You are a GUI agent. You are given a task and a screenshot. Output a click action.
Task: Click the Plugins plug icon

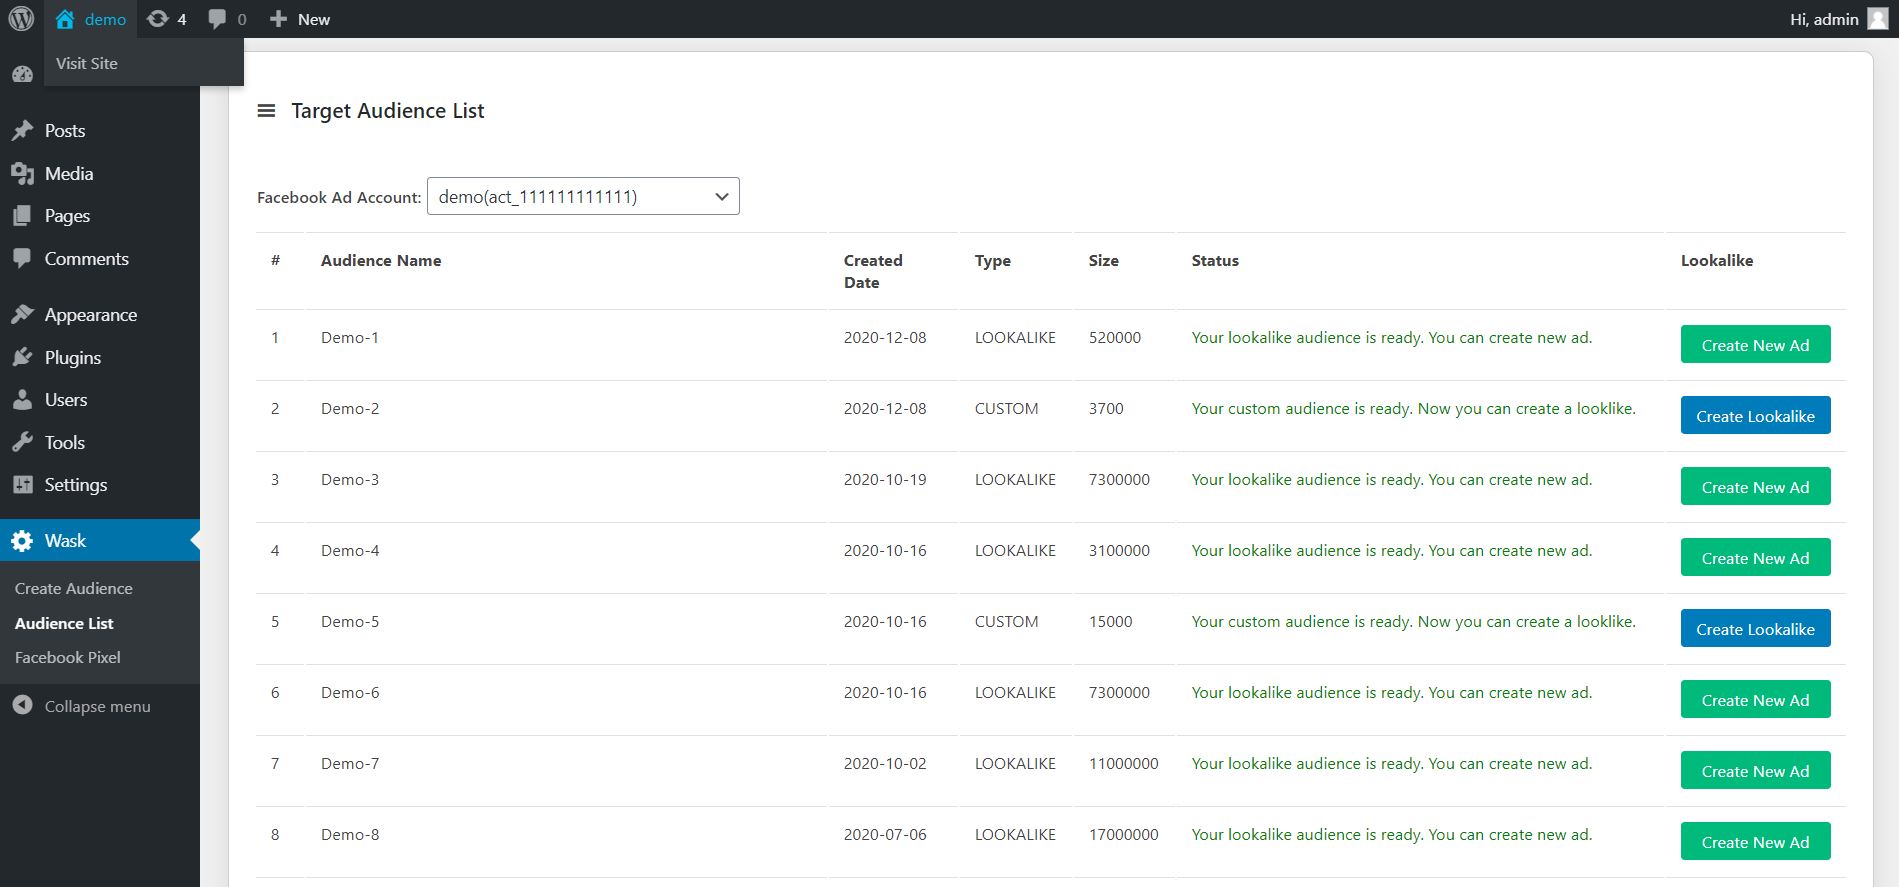22,358
